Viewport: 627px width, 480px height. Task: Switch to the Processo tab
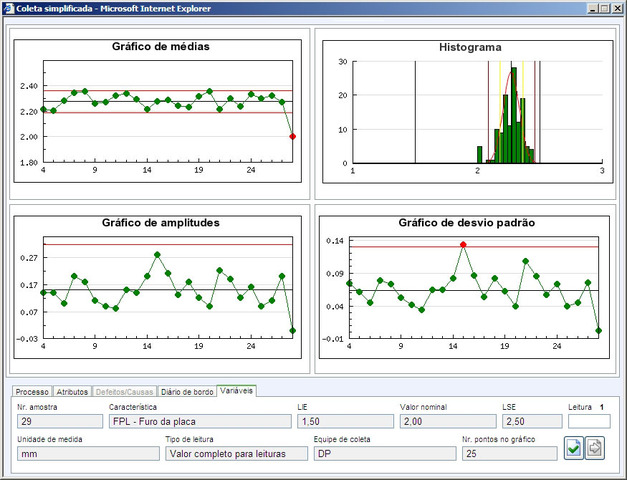point(32,392)
